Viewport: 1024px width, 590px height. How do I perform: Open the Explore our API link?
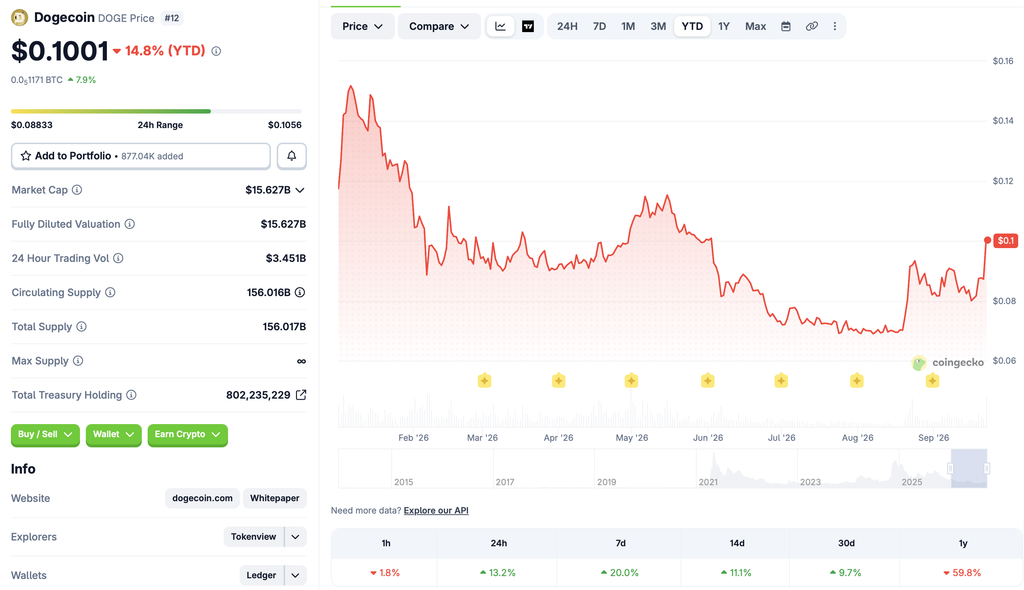pyautogui.click(x=436, y=510)
